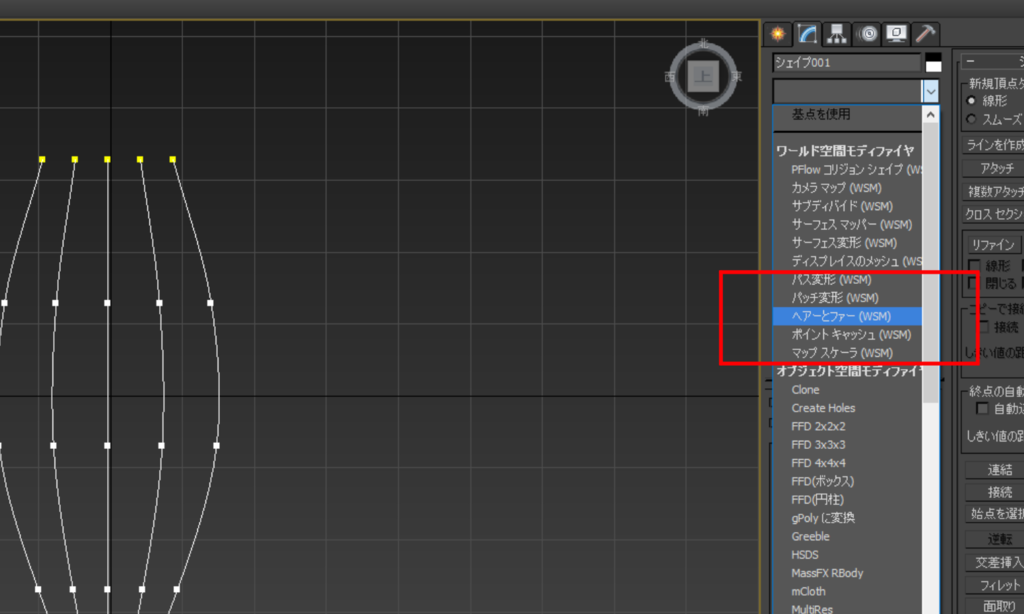Click the ラインを作成 button
The width and height of the screenshot is (1024, 614).
click(x=993, y=144)
